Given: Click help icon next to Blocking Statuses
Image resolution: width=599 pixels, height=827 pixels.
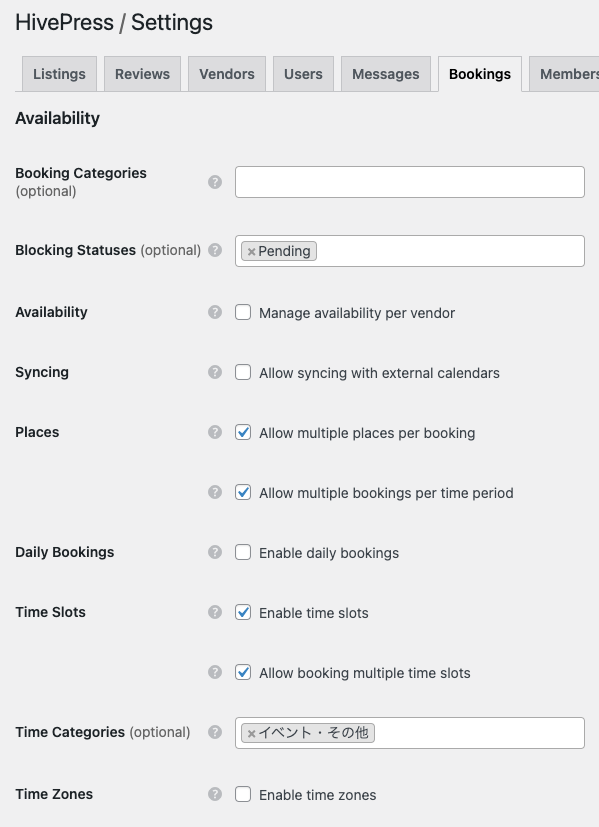Looking at the screenshot, I should click(215, 250).
